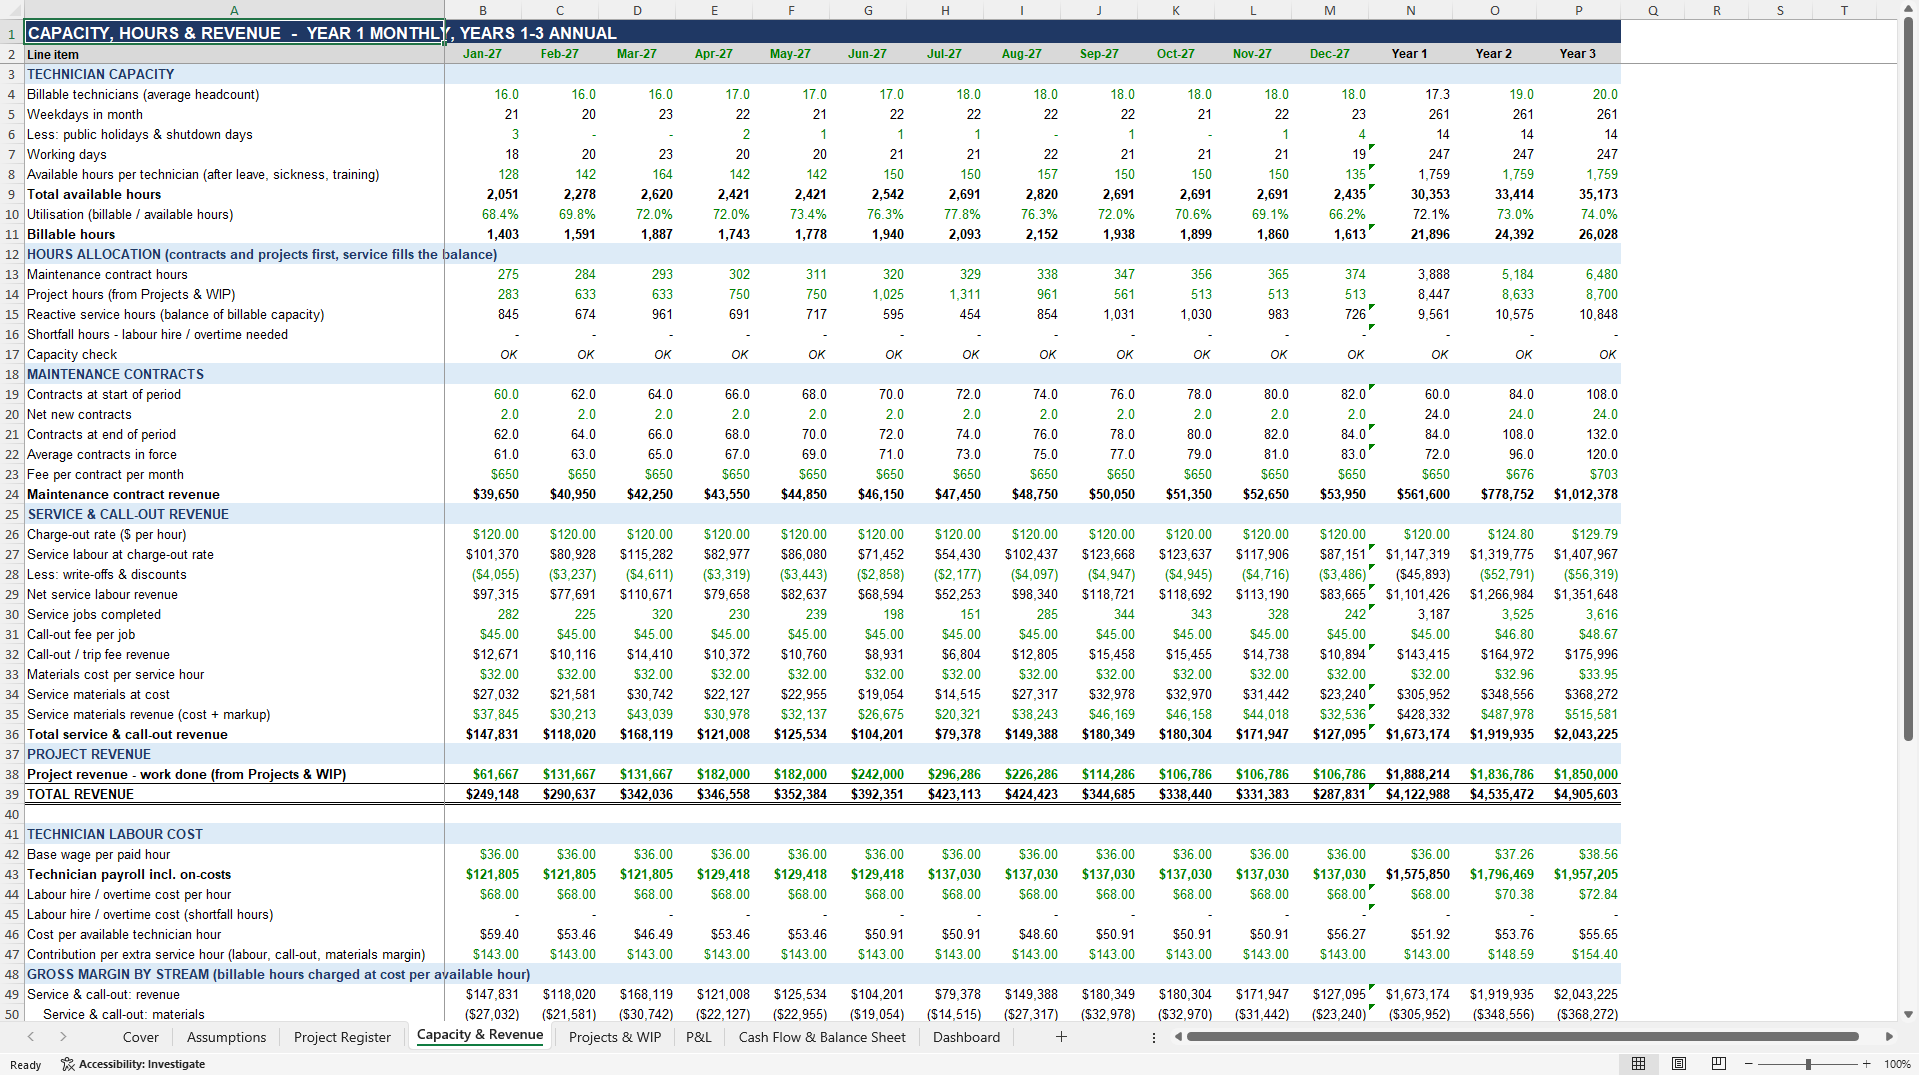The width and height of the screenshot is (1919, 1075).
Task: Add a new sheet with plus icon
Action: (1061, 1037)
